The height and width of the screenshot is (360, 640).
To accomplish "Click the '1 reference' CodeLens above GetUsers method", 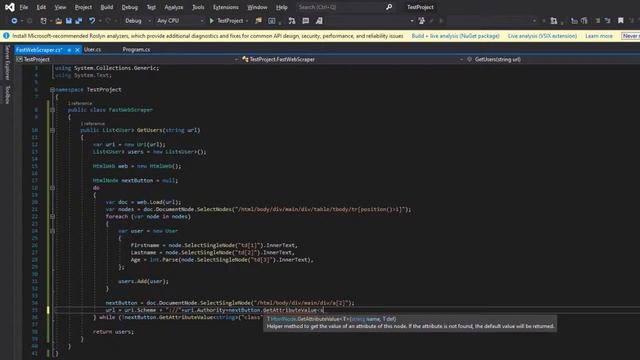I will click(x=93, y=123).
